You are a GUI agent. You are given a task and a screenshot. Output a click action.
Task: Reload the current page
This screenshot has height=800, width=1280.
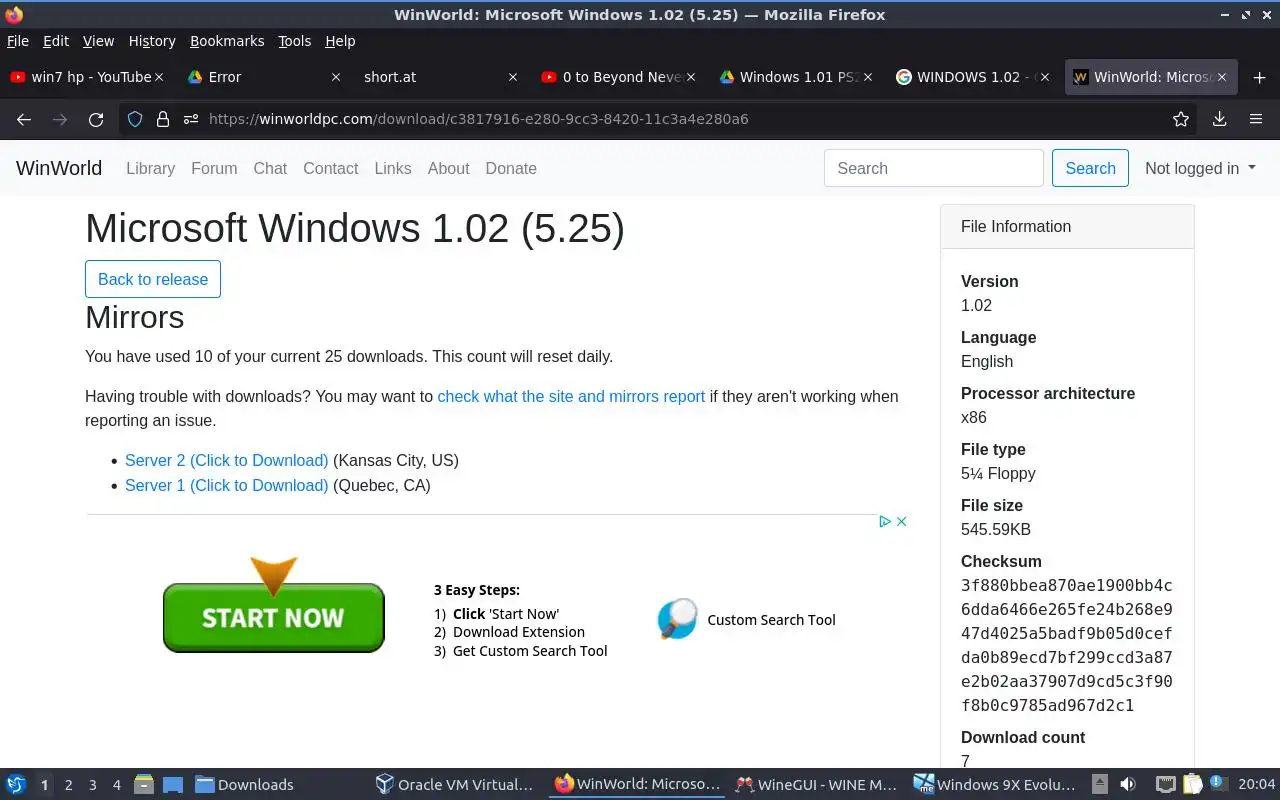(x=96, y=119)
